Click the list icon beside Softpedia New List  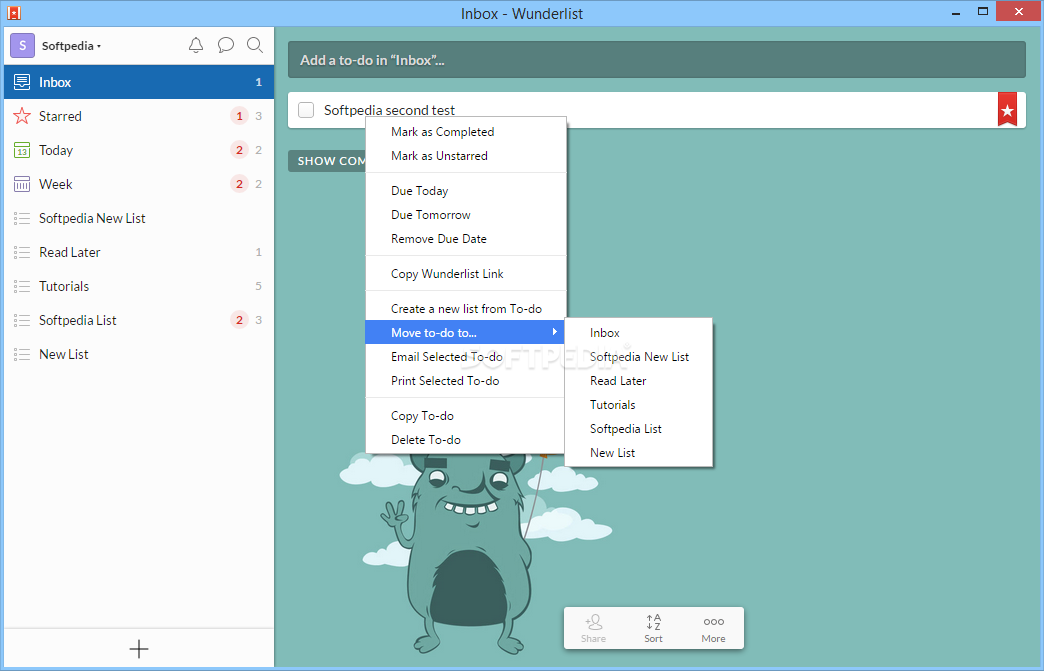pos(22,218)
